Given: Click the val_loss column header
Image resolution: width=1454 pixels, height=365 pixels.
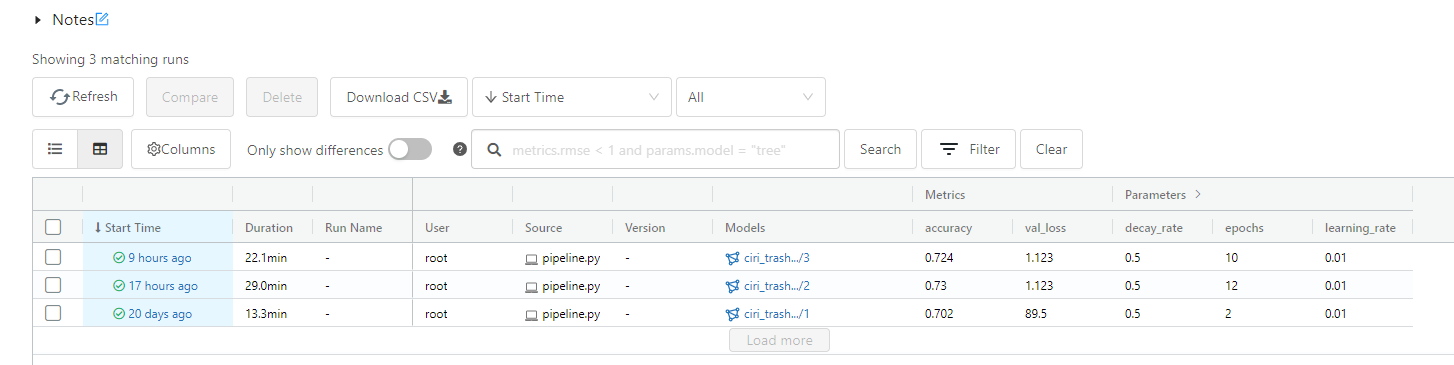Looking at the screenshot, I should [1045, 227].
